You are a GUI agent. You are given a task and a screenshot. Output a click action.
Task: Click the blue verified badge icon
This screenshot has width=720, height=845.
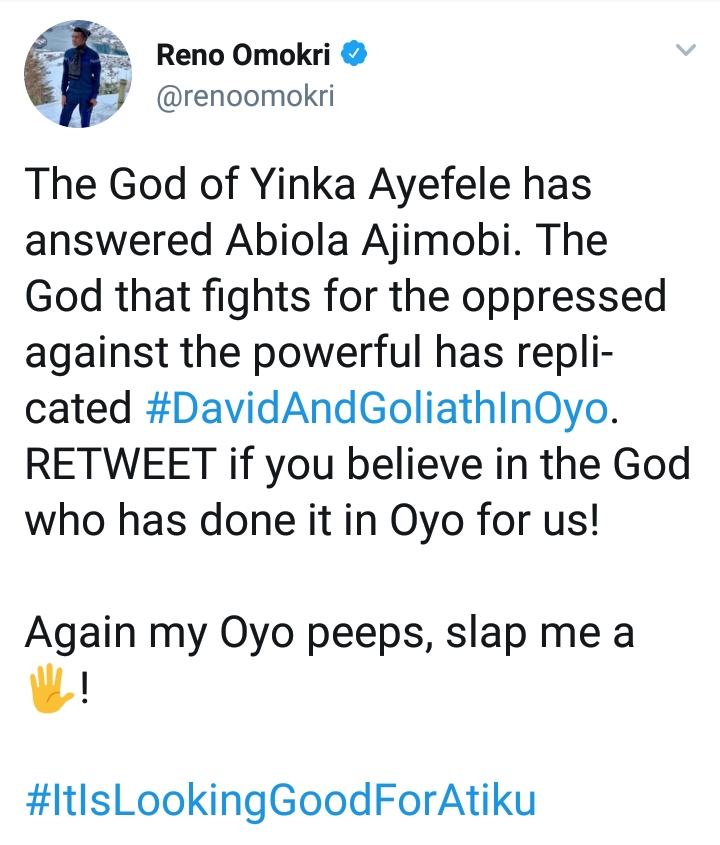(354, 55)
